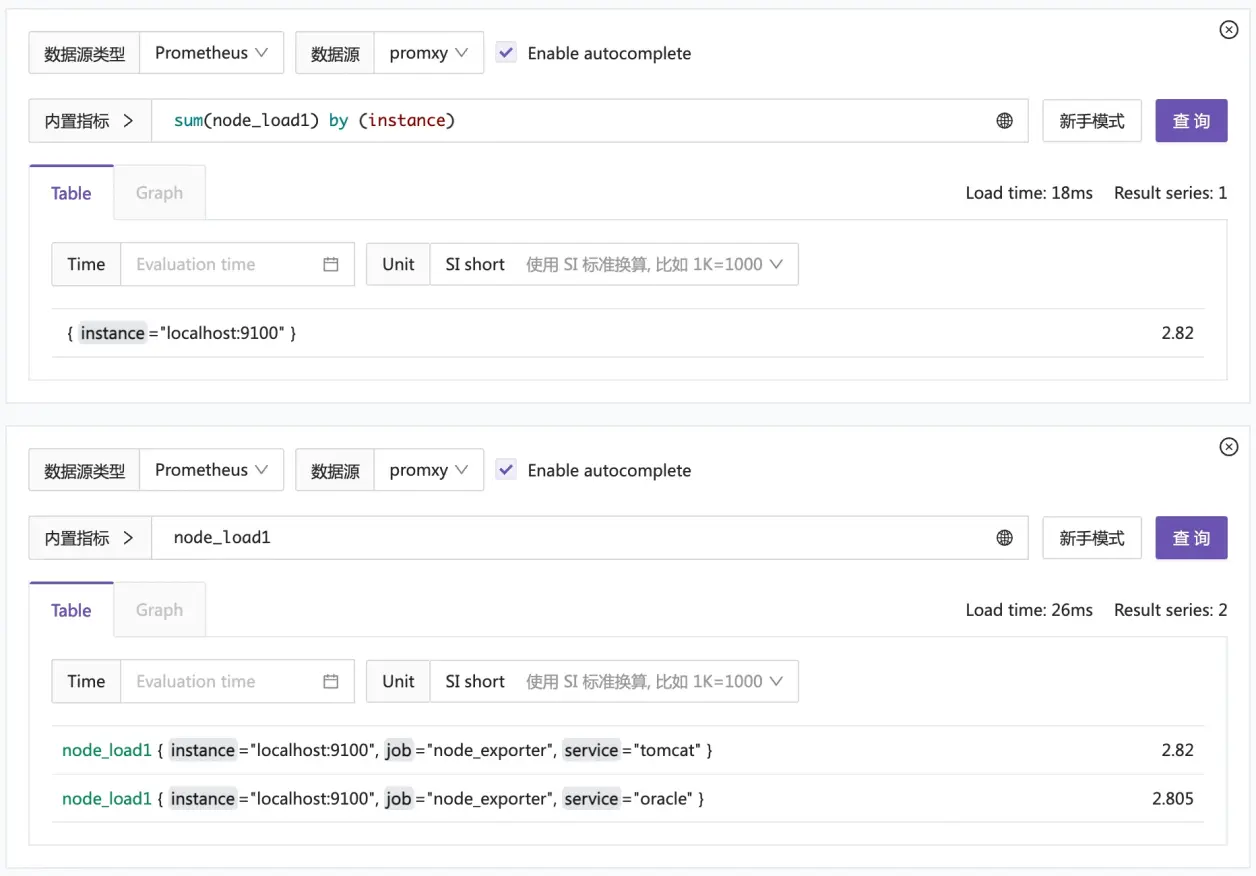This screenshot has height=876, width=1256.
Task: Click the job label in the oracle row
Action: (x=399, y=799)
